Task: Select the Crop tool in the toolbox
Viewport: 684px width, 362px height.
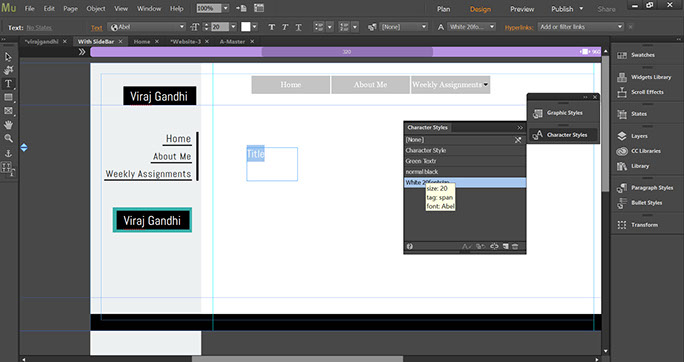Action: [8, 70]
